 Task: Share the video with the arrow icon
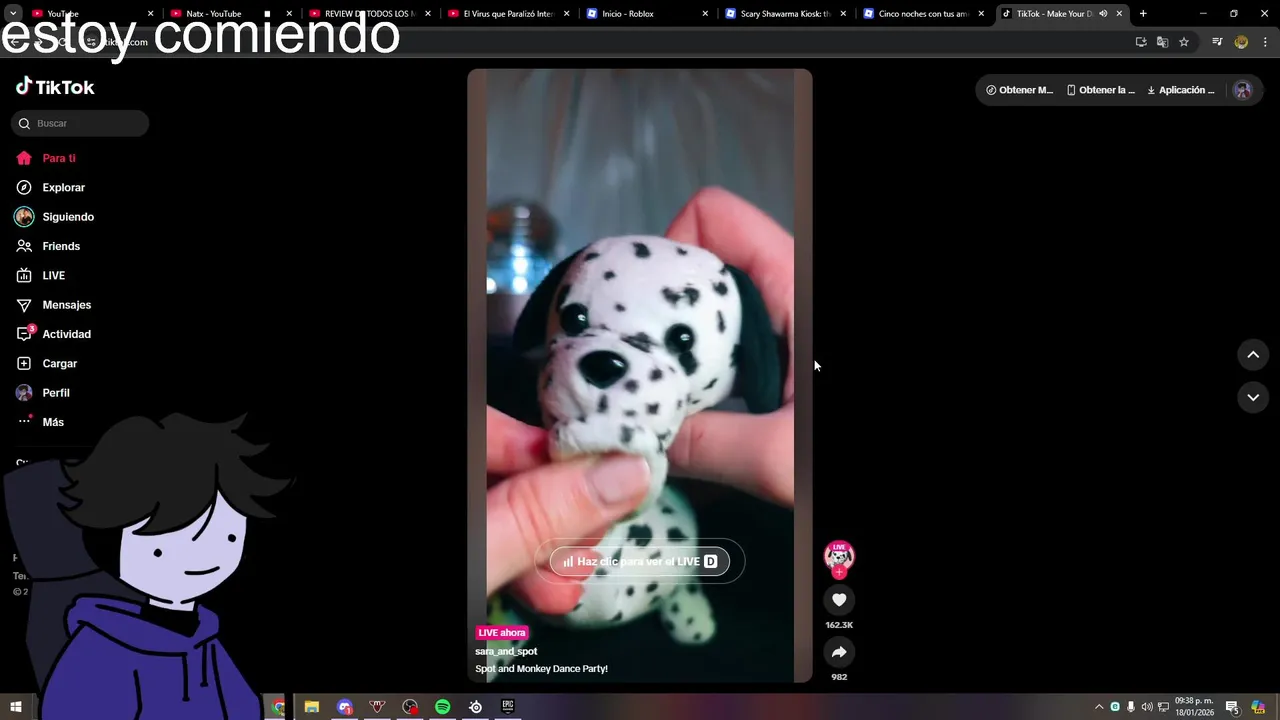[839, 652]
